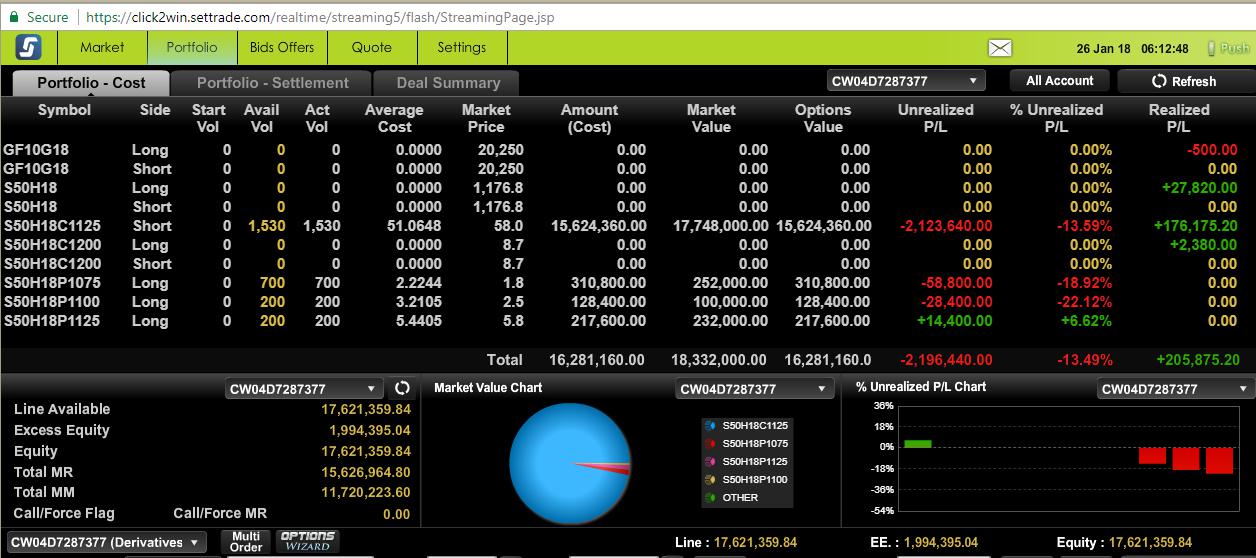The height and width of the screenshot is (558, 1256).
Task: Click the Total MR value 15,626,964.80
Action: 366,472
